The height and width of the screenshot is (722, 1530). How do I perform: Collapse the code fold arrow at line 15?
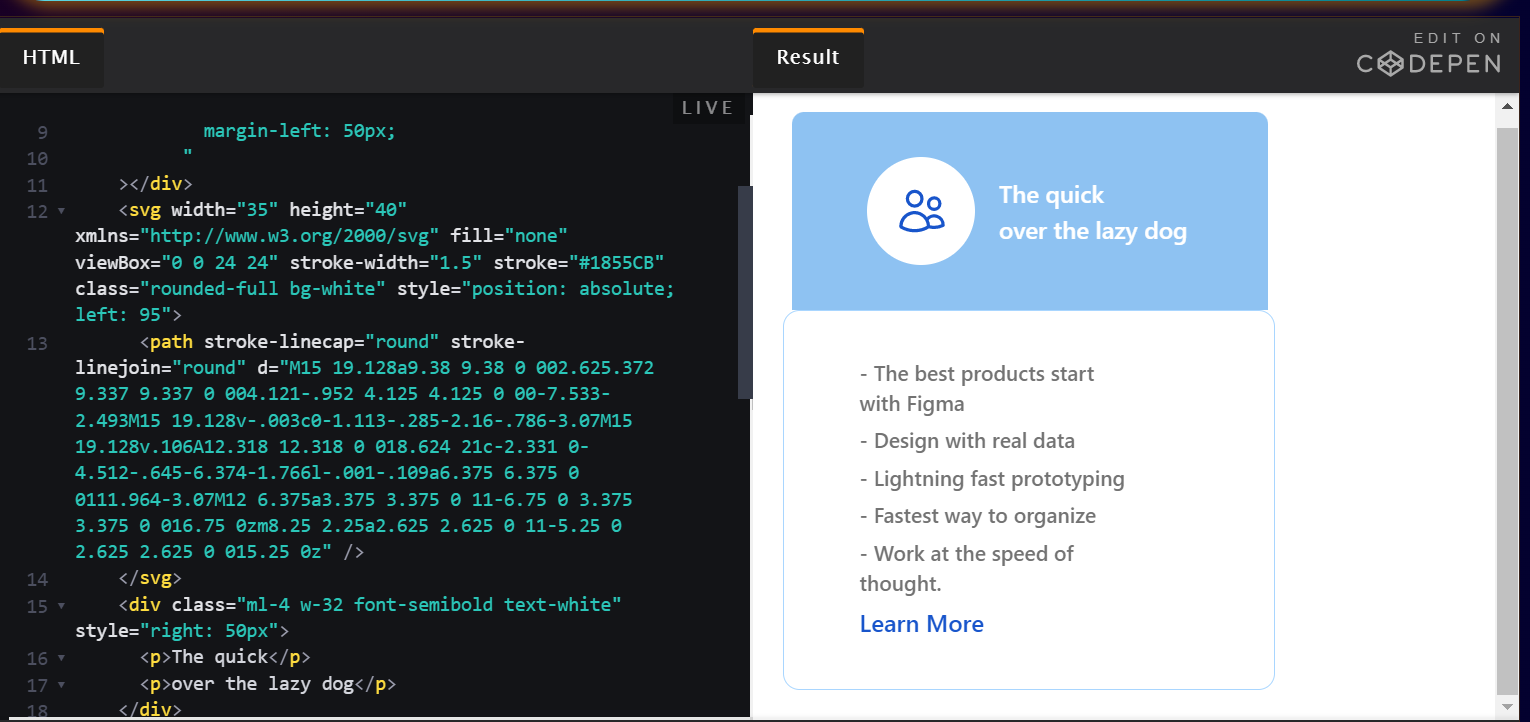(61, 606)
